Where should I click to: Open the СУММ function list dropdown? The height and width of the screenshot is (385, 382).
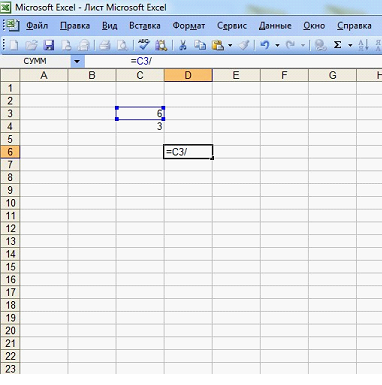pyautogui.click(x=77, y=61)
